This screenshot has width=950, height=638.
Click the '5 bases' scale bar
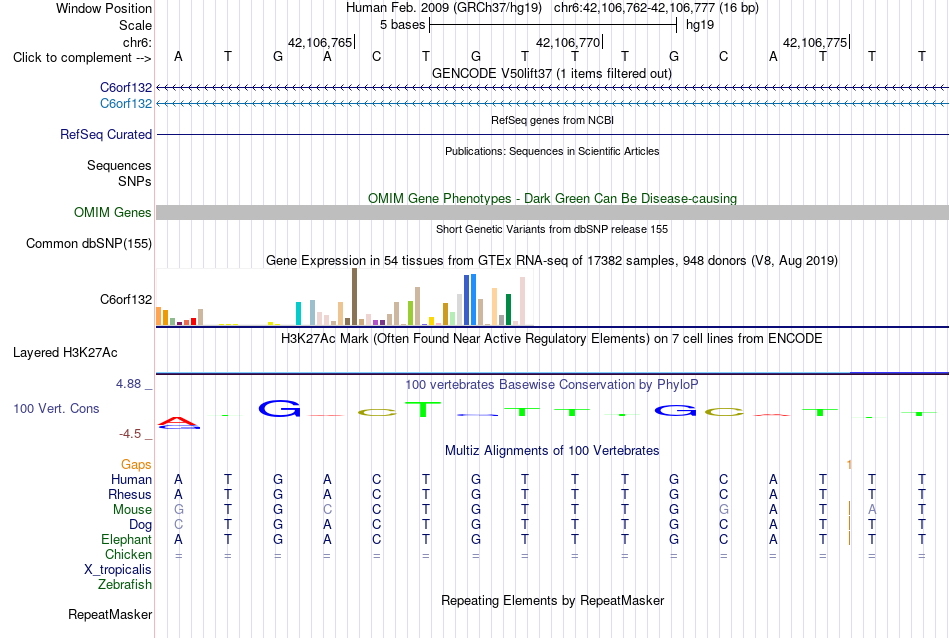(x=553, y=25)
